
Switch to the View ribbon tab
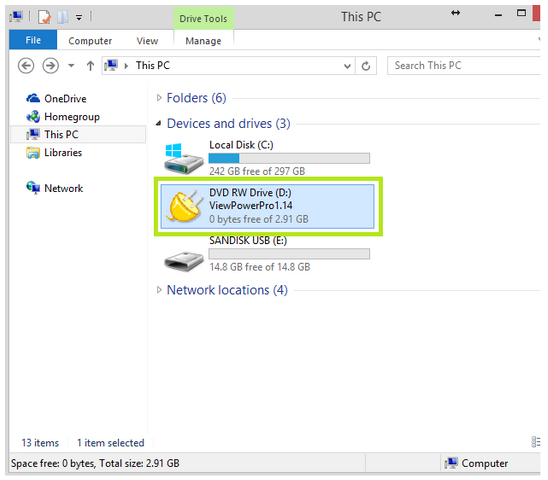tap(147, 41)
